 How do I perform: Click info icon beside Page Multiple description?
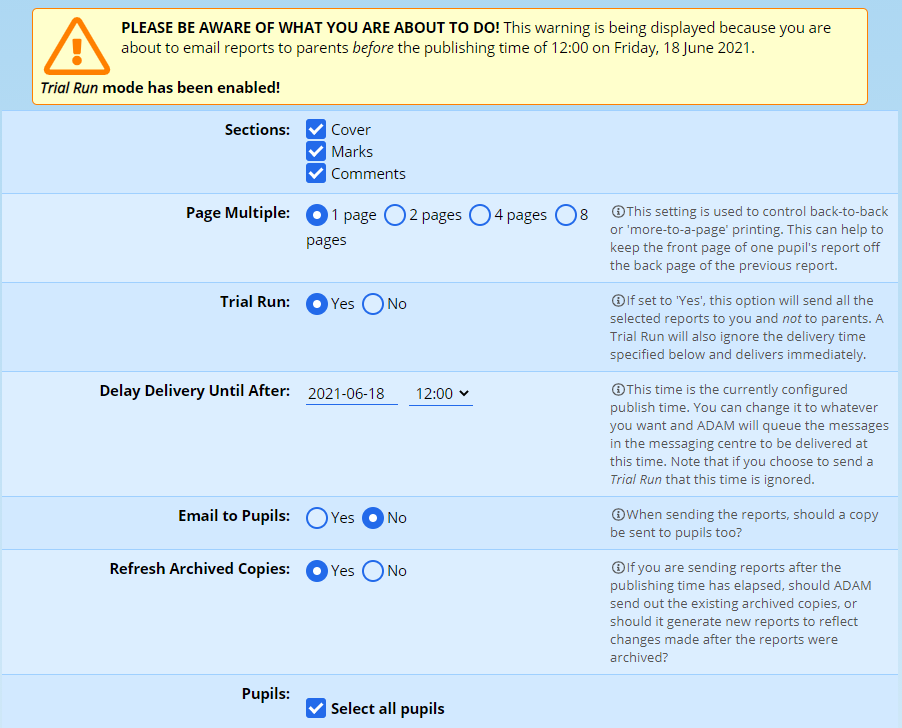tap(617, 212)
